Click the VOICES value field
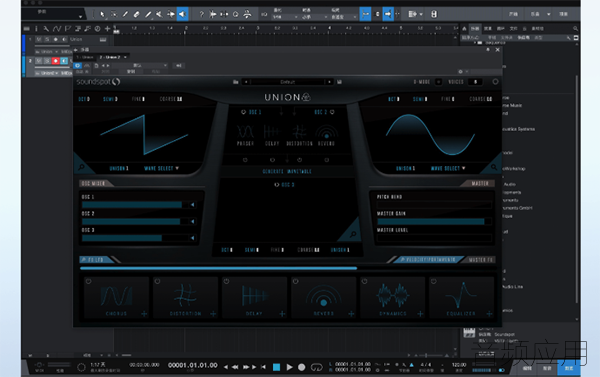This screenshot has width=600, height=377. (x=475, y=82)
